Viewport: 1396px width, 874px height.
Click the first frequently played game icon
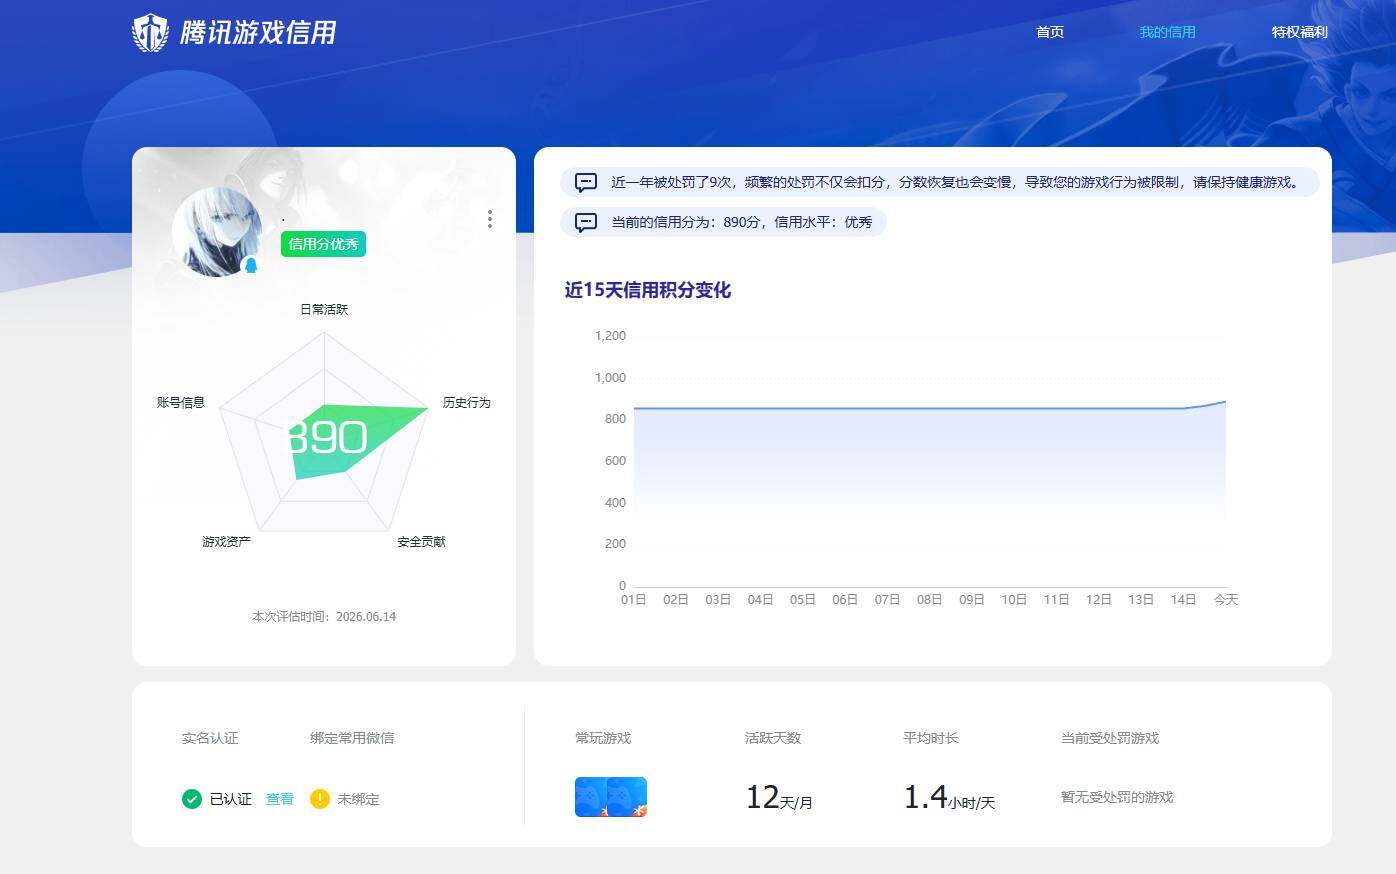tap(592, 797)
